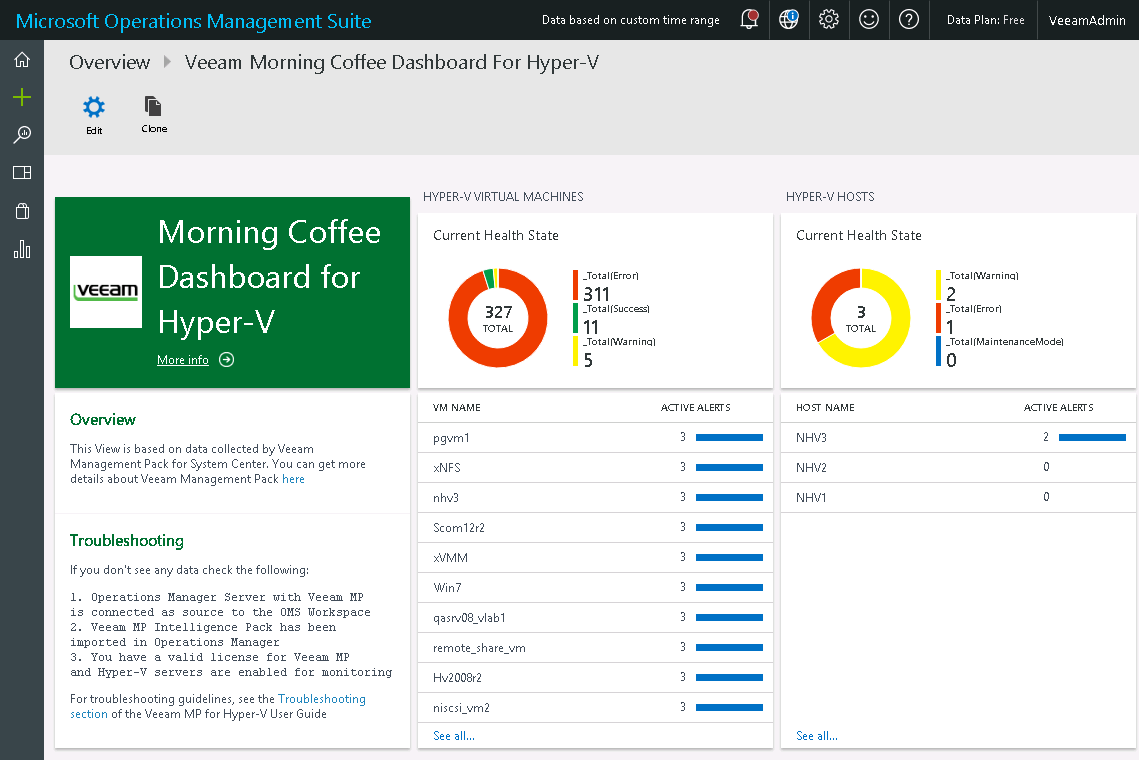Screen dimensions: 1139x760
Task: Click the green plus icon in sidebar
Action: 22,97
